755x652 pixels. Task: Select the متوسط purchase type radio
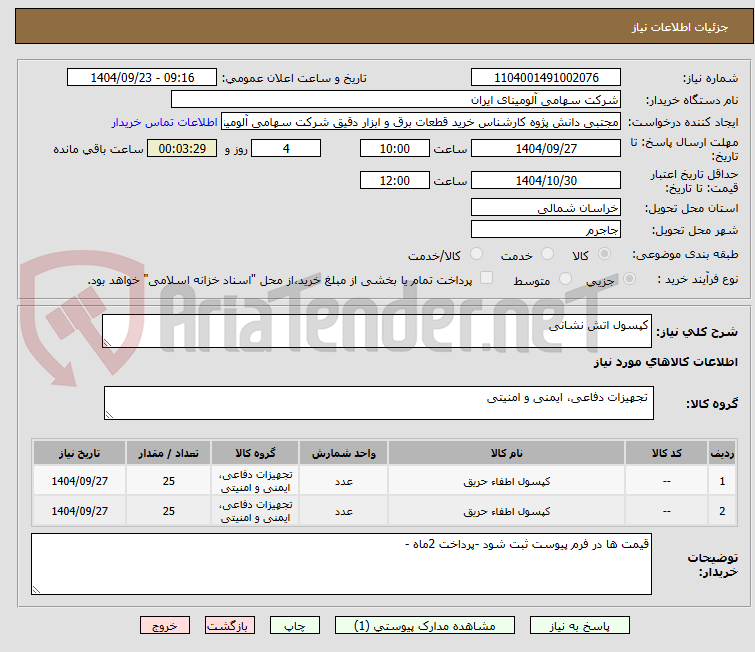(x=565, y=279)
